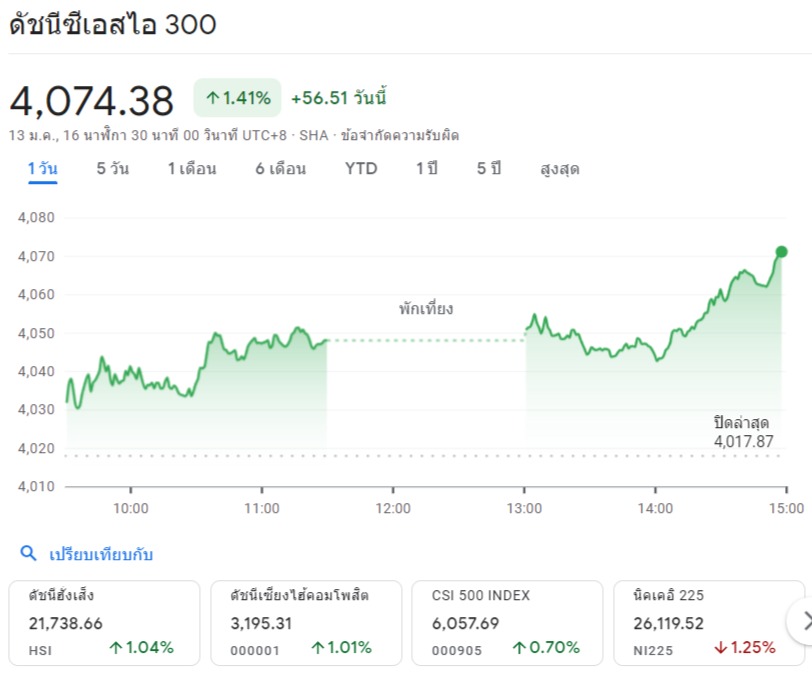The width and height of the screenshot is (812, 674).
Task: Switch to the 5 ปี tab
Action: click(488, 169)
